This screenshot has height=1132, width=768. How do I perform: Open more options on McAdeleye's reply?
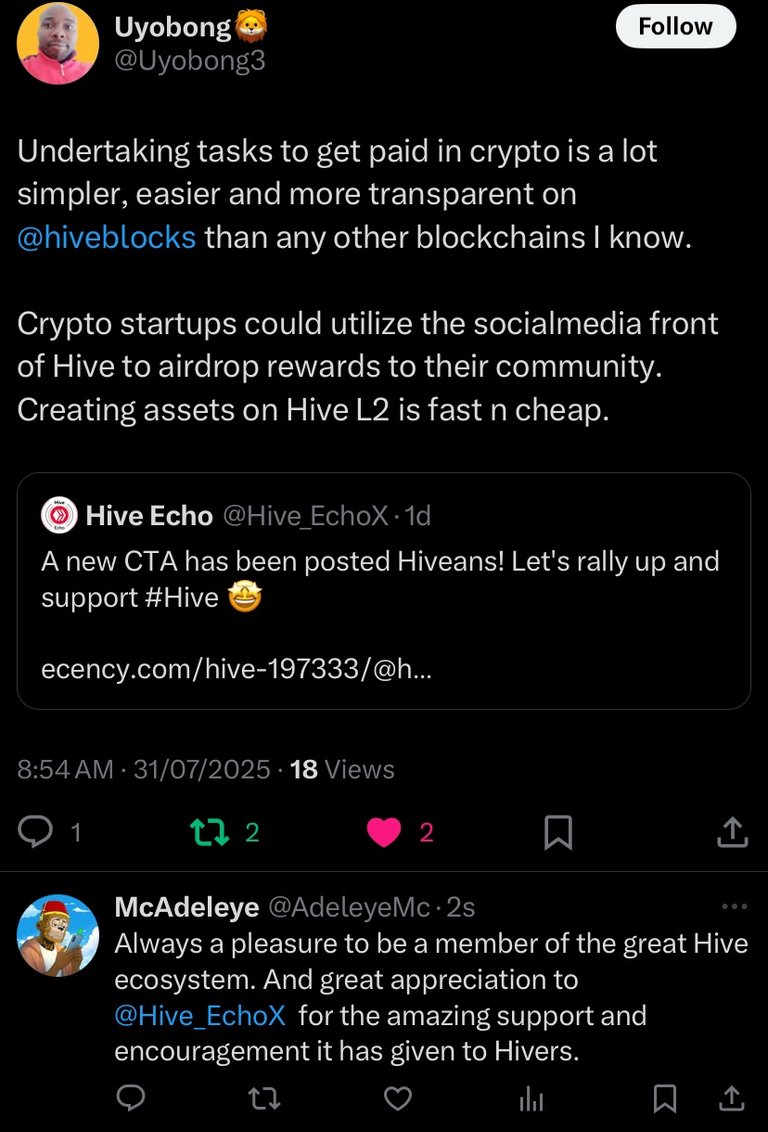[734, 907]
